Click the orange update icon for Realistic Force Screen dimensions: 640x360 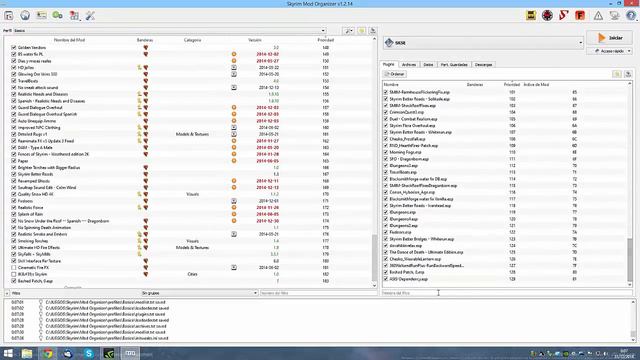click(234, 207)
